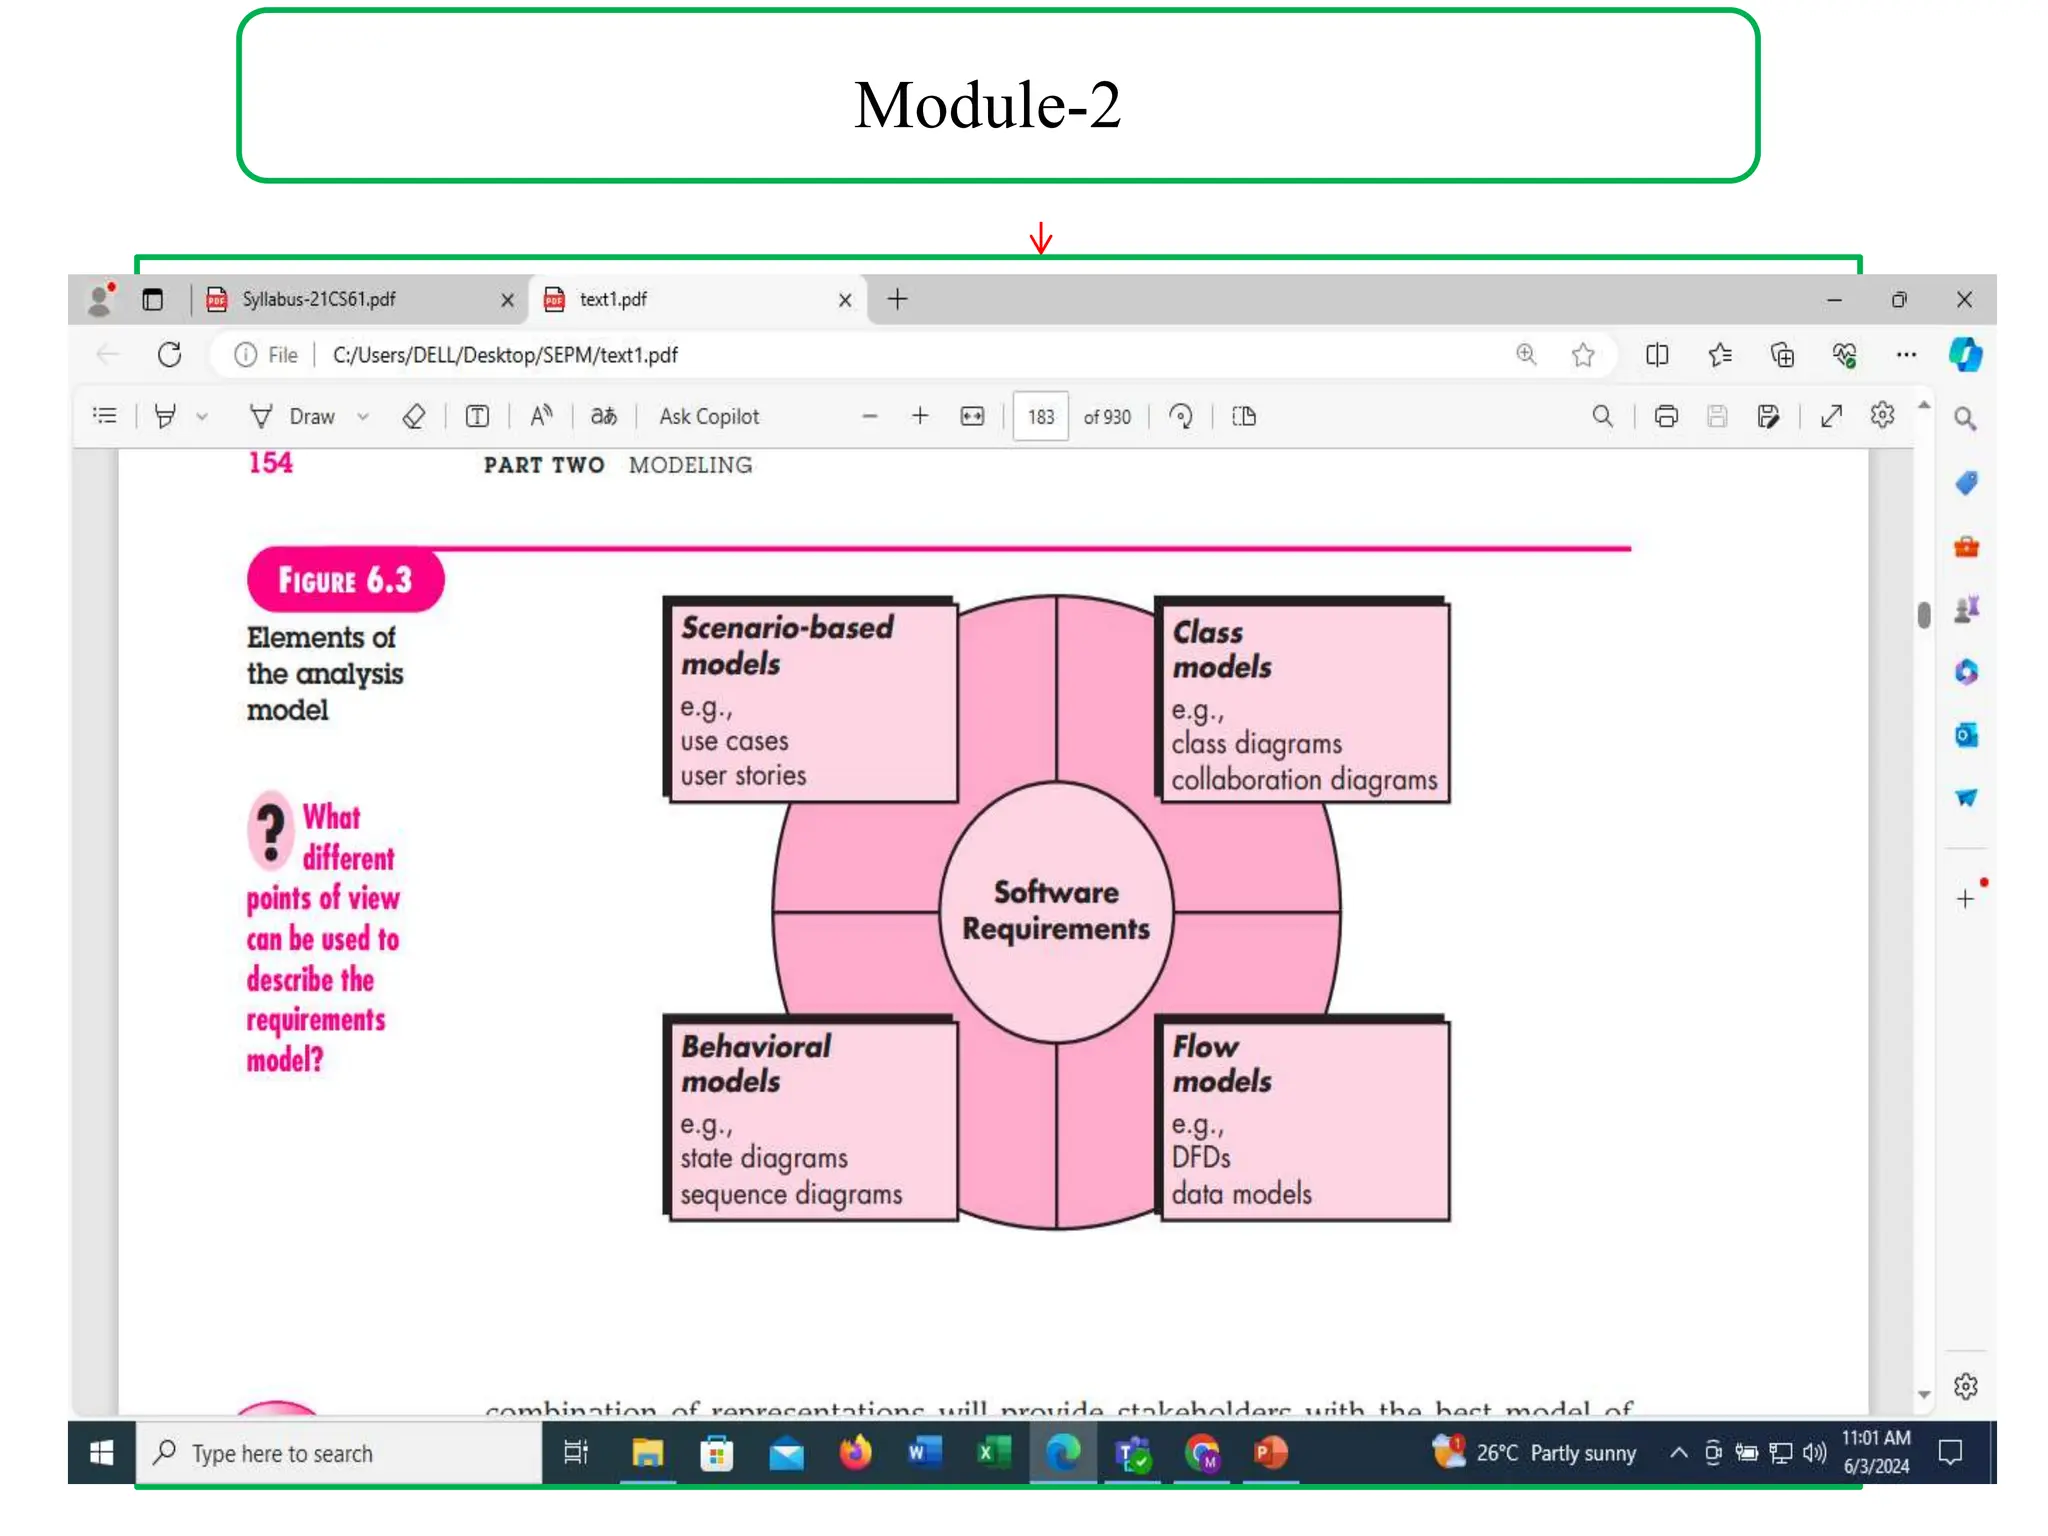Screen dimensions: 2048x1536
Task: Expand the Highlight color dropdown arrow
Action: (202, 416)
